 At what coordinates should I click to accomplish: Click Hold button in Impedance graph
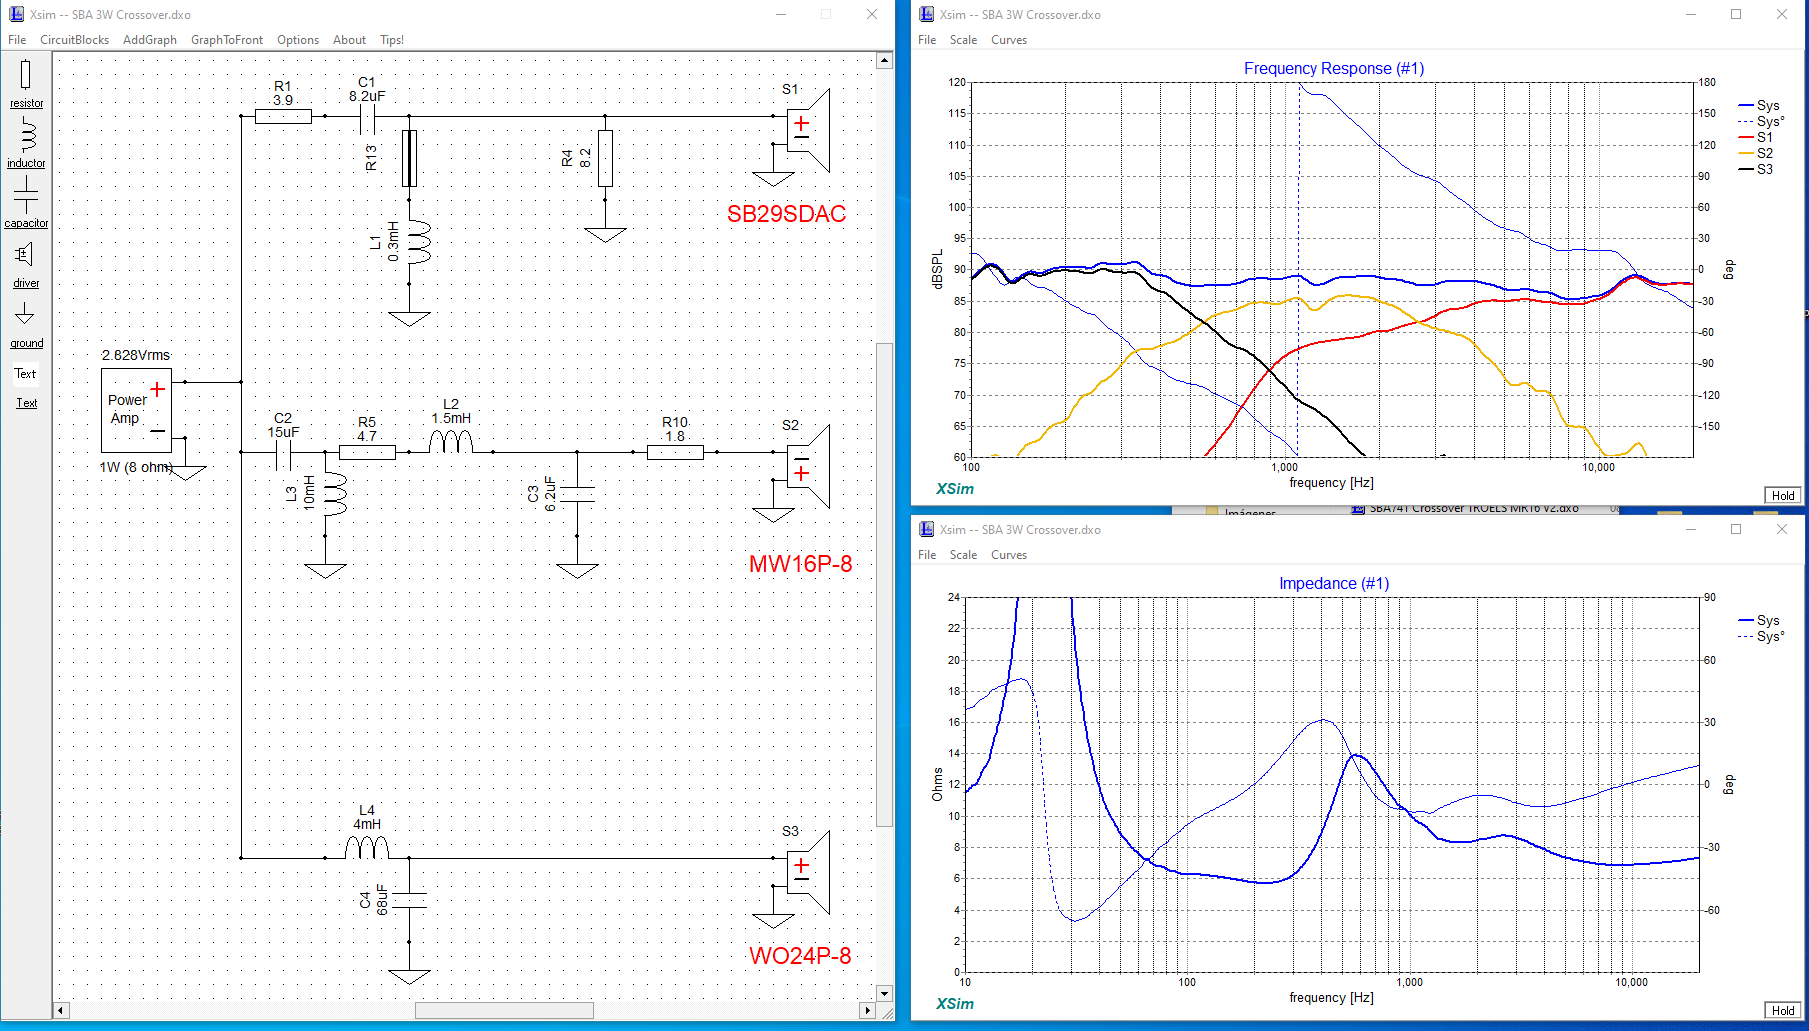point(1783,1010)
